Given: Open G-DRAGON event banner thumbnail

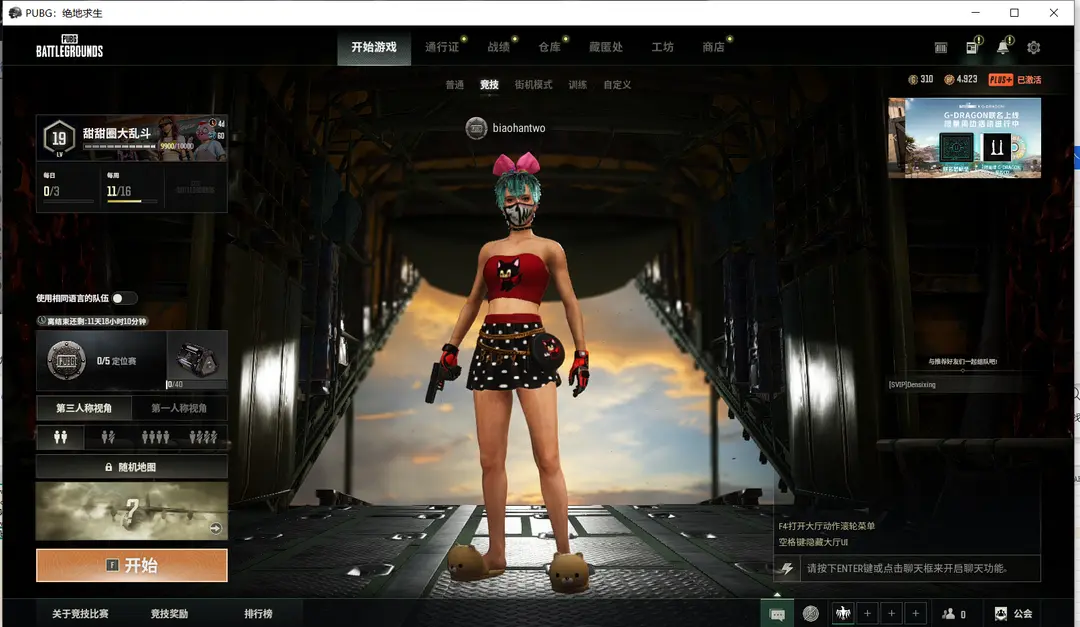Looking at the screenshot, I should [x=964, y=138].
